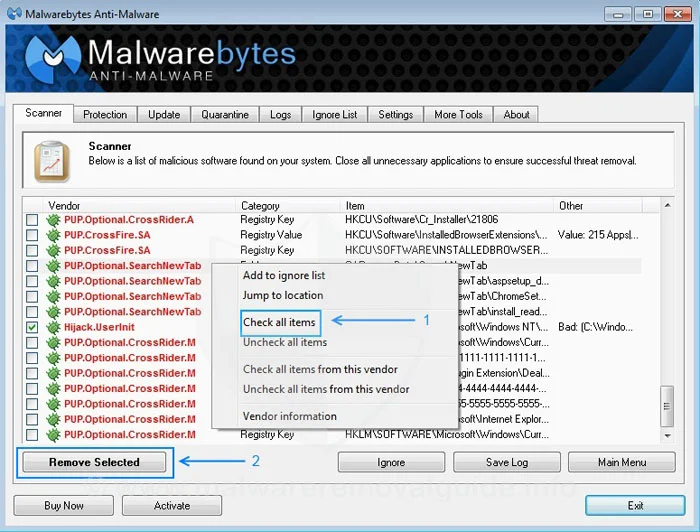
Task: Click the bug icon of the 4444-4444-4444 row
Action: (53, 388)
